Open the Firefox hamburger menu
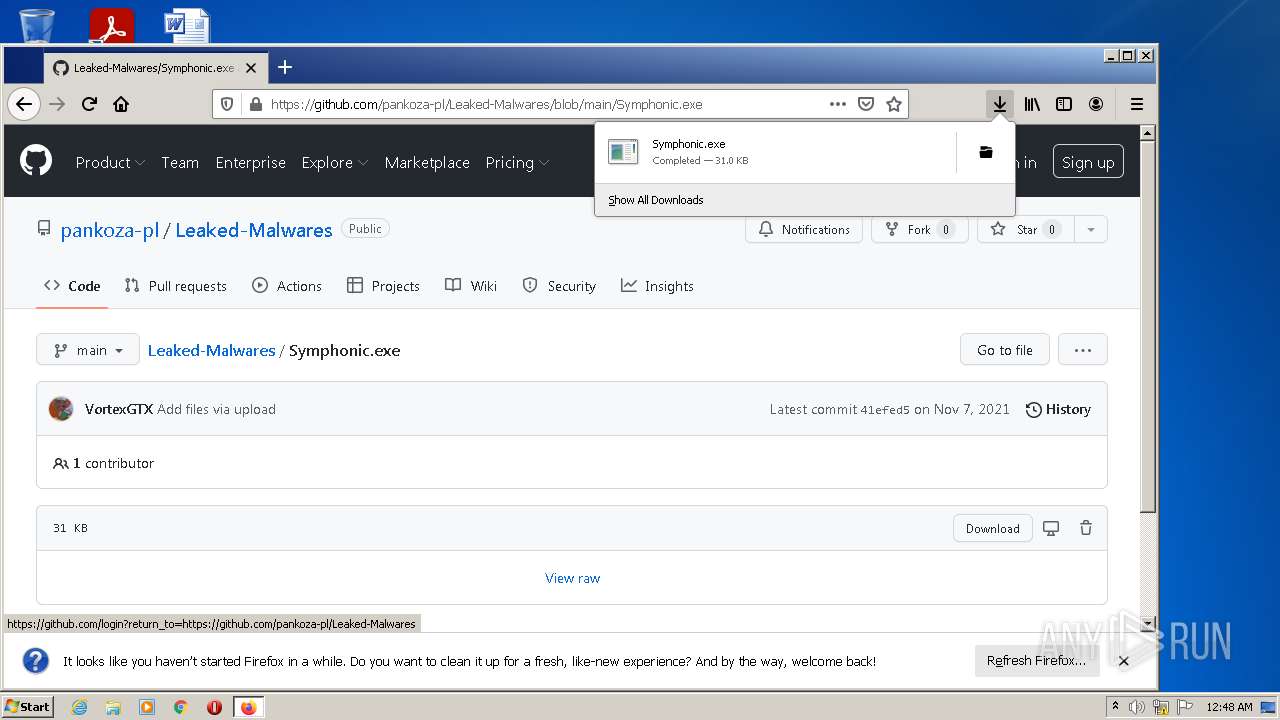This screenshot has height=720, width=1280. (1137, 104)
